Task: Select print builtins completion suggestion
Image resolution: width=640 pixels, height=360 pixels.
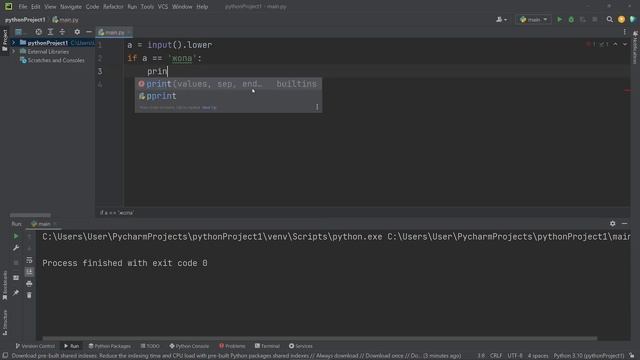Action: 228,84
